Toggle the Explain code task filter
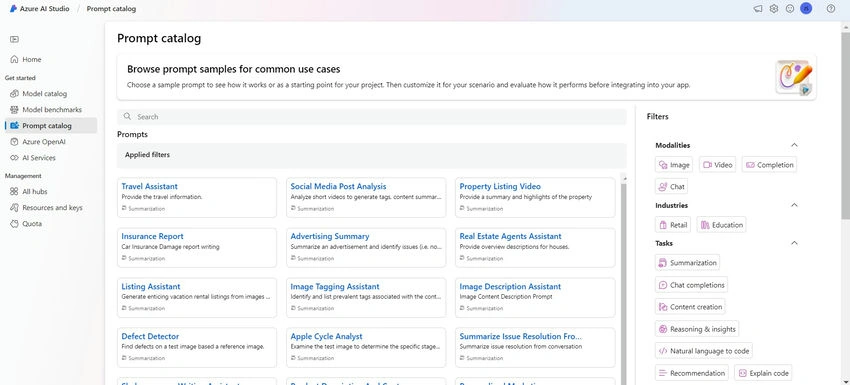 [x=763, y=373]
